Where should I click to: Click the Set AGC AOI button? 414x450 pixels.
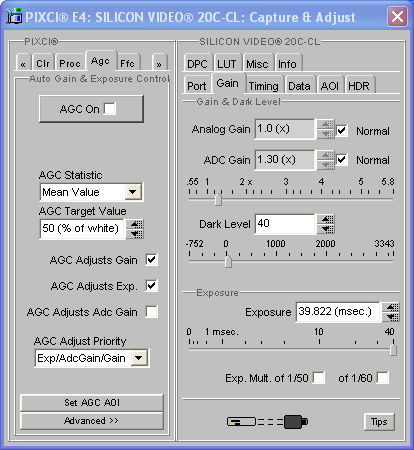[92, 403]
